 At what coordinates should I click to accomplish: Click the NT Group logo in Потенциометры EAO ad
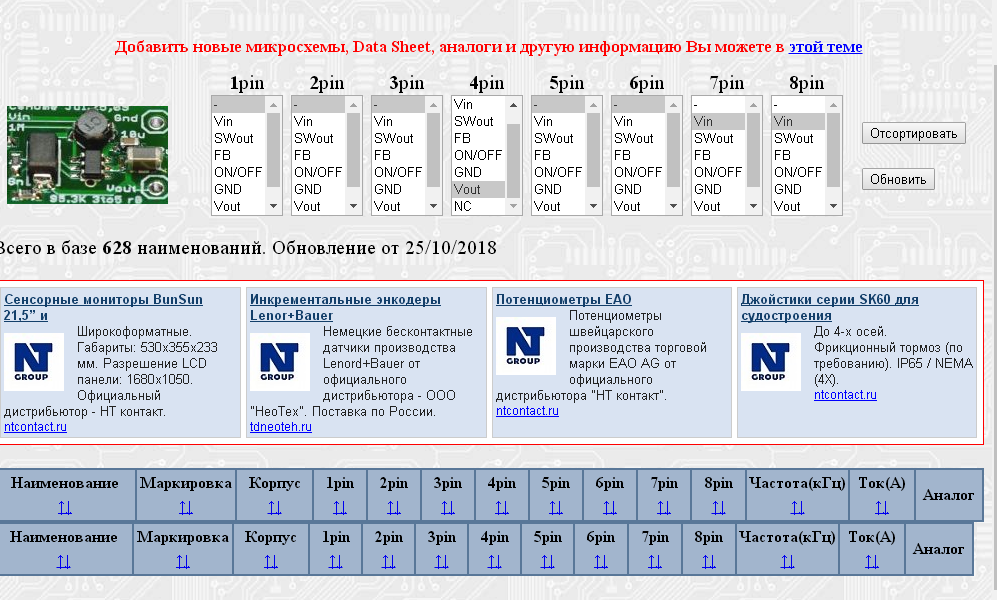526,346
